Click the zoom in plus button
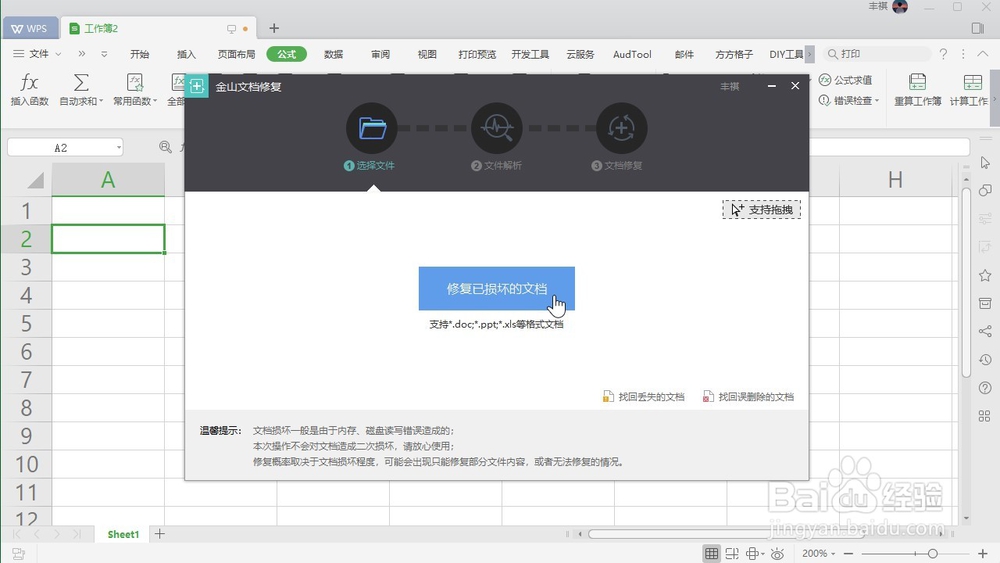 983,553
